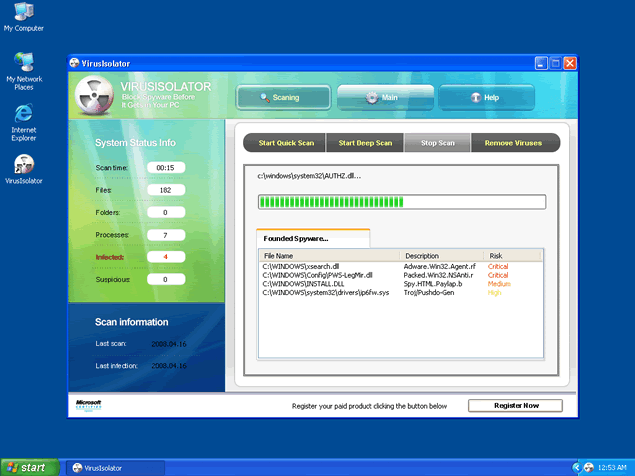Click the green scan progress bar
Screen dimensions: 635x476
pos(401,202)
